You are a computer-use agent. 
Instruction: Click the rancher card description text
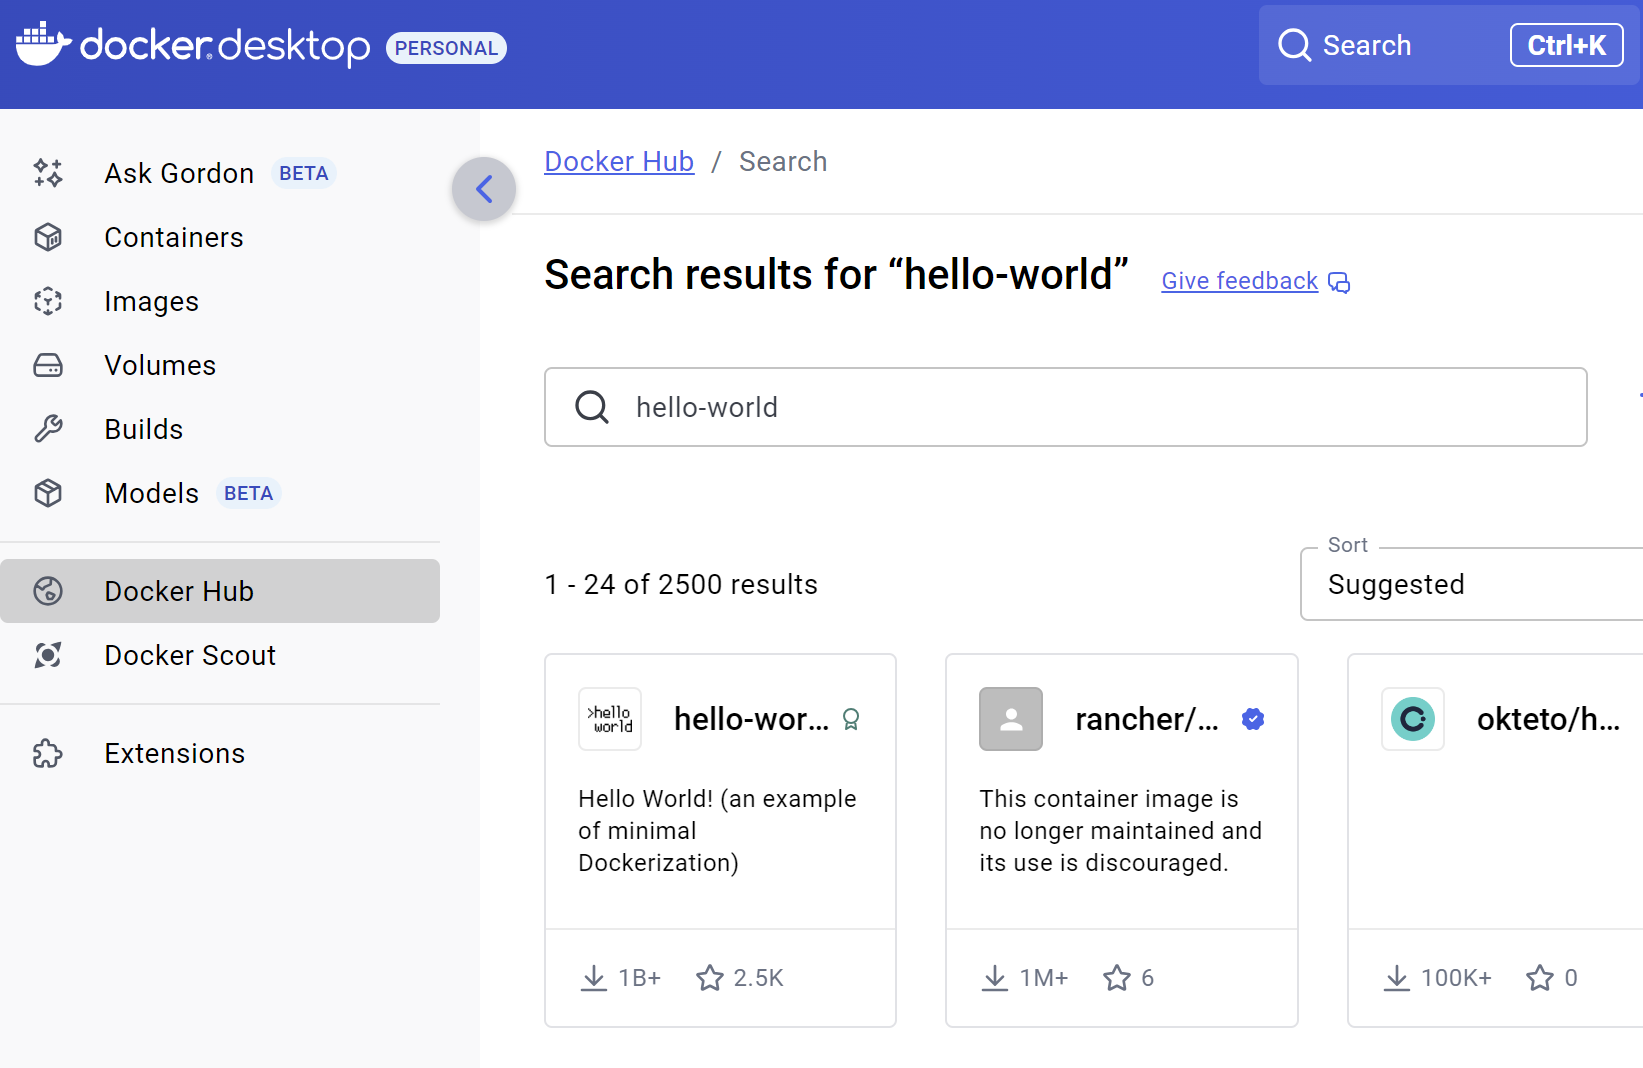[1120, 831]
